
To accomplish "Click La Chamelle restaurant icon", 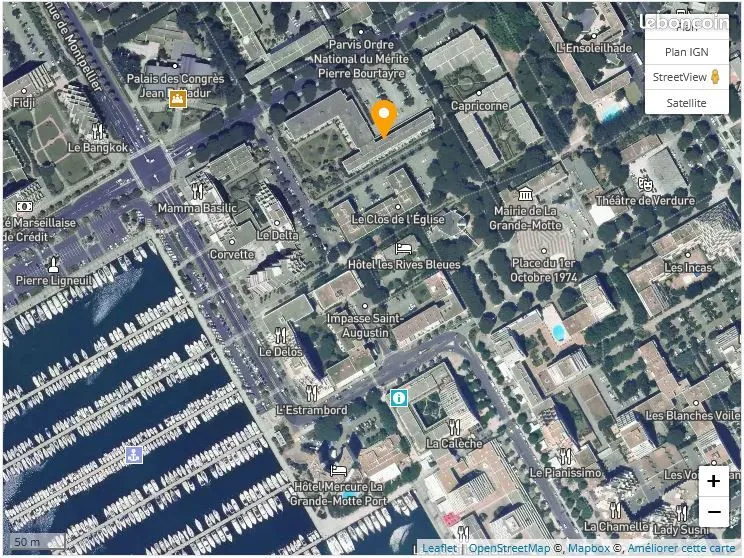I will (x=615, y=511).
